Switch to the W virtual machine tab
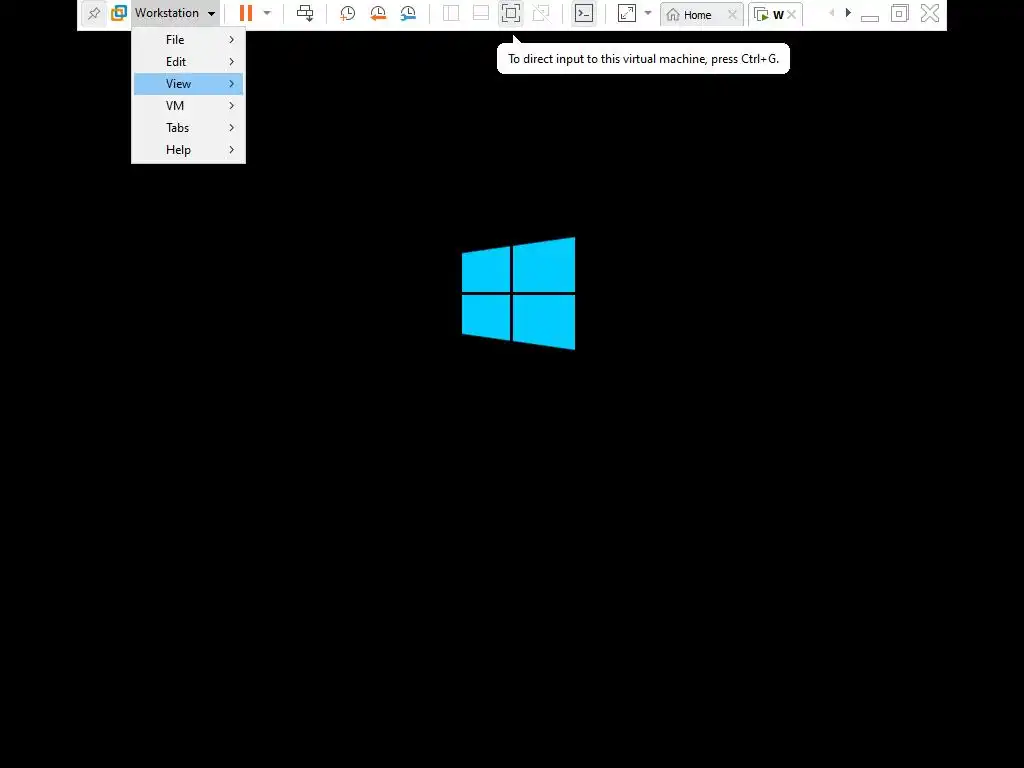This screenshot has height=768, width=1024. click(769, 15)
